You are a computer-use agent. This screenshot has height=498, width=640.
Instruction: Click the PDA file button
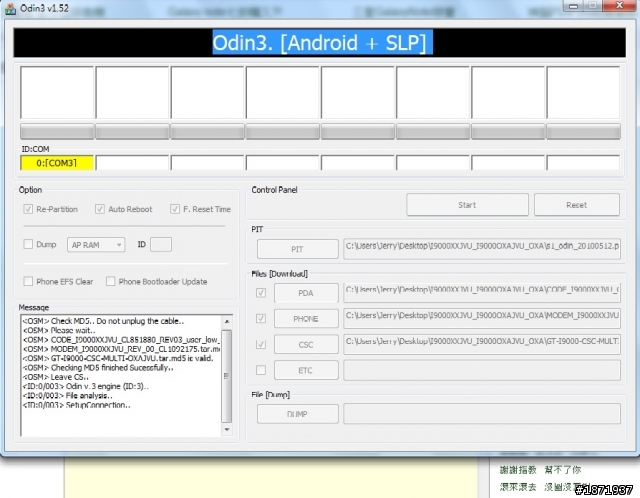click(x=306, y=293)
